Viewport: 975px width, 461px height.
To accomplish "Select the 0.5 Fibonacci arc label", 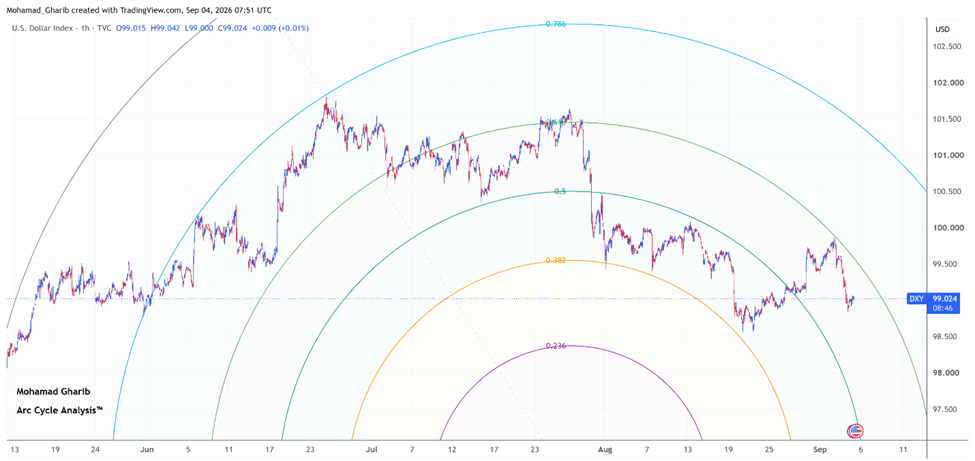I will coord(560,192).
